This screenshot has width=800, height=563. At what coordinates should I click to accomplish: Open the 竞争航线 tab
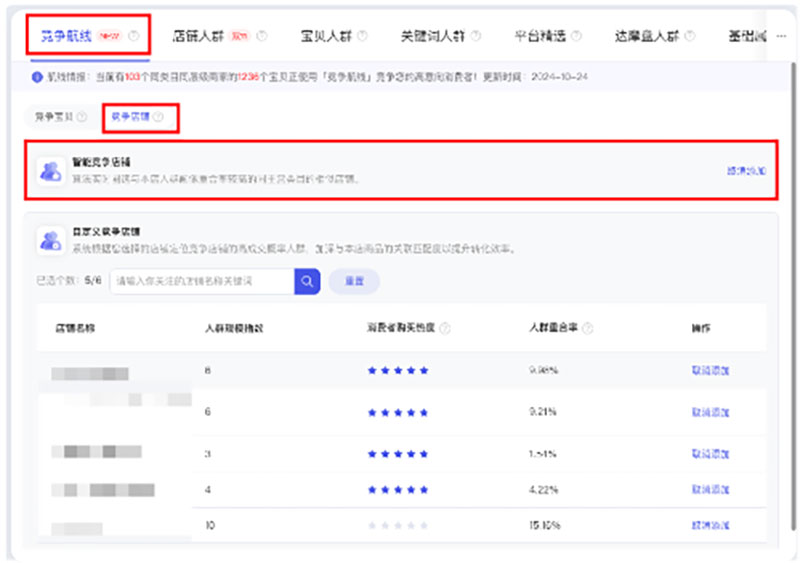click(x=66, y=36)
